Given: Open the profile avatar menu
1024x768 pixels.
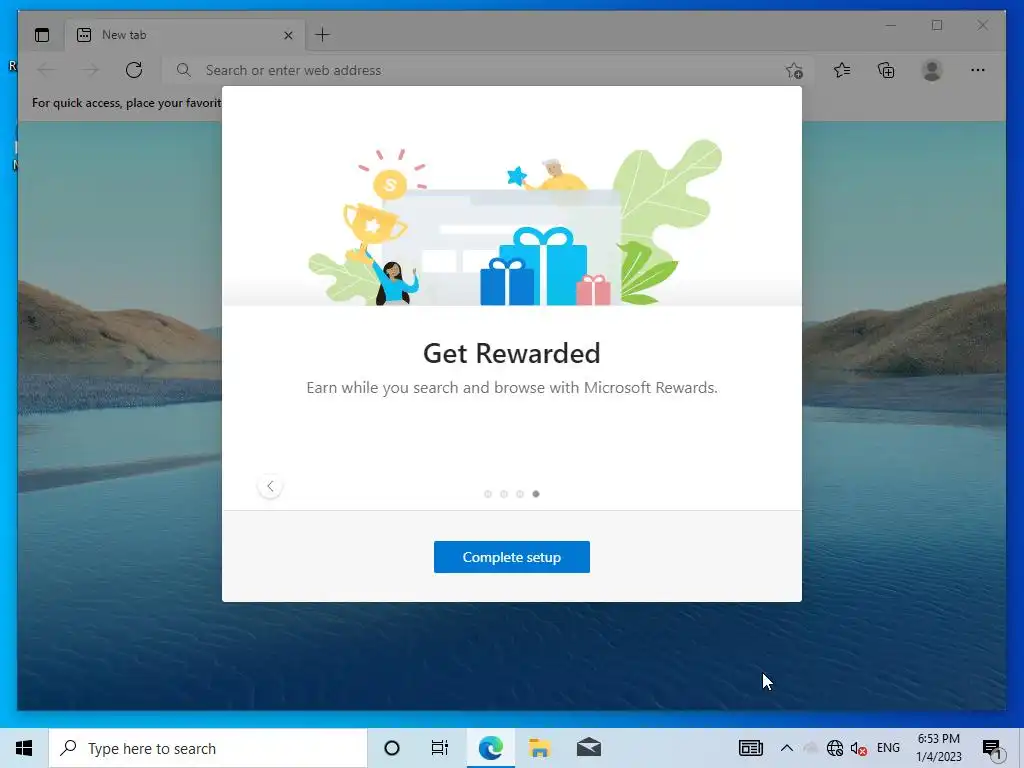Looking at the screenshot, I should 932,70.
